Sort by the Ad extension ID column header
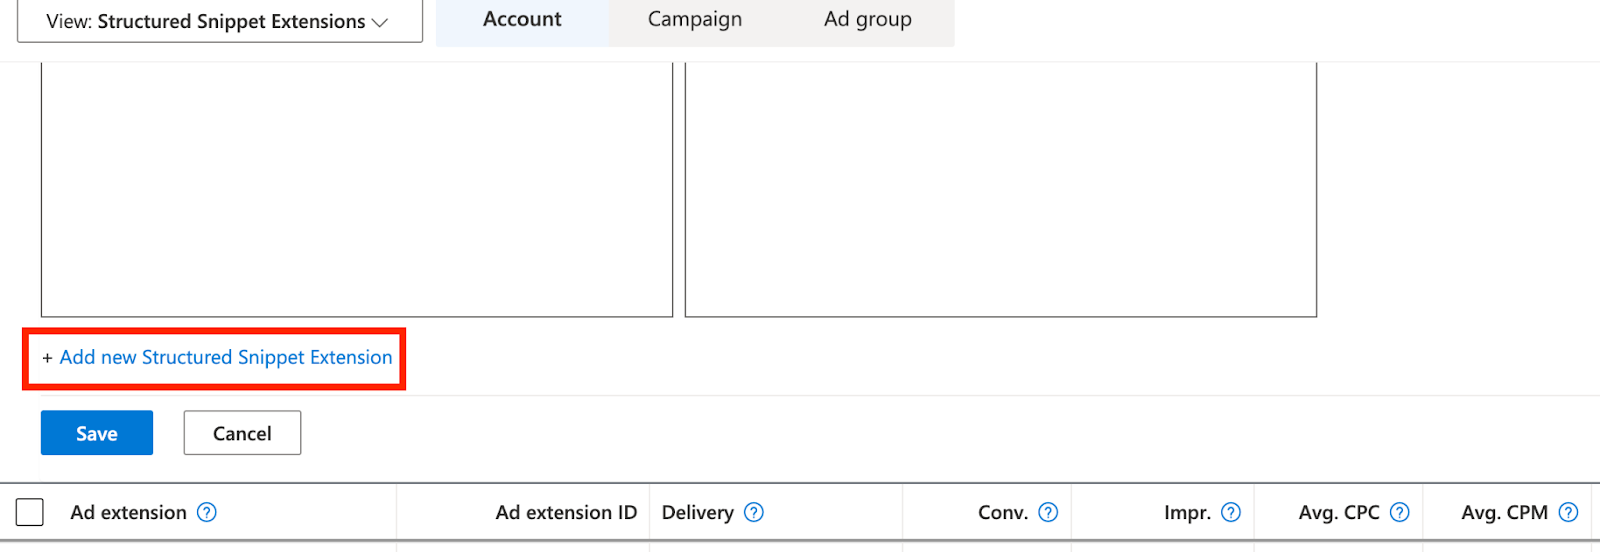The image size is (1600, 552). point(566,513)
